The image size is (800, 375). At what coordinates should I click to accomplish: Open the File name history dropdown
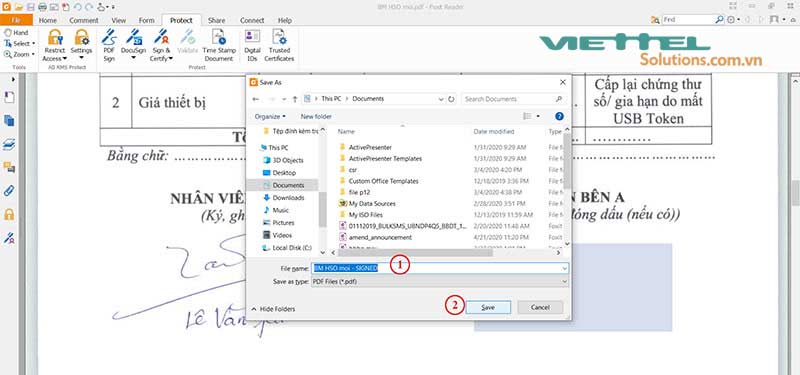coord(564,268)
